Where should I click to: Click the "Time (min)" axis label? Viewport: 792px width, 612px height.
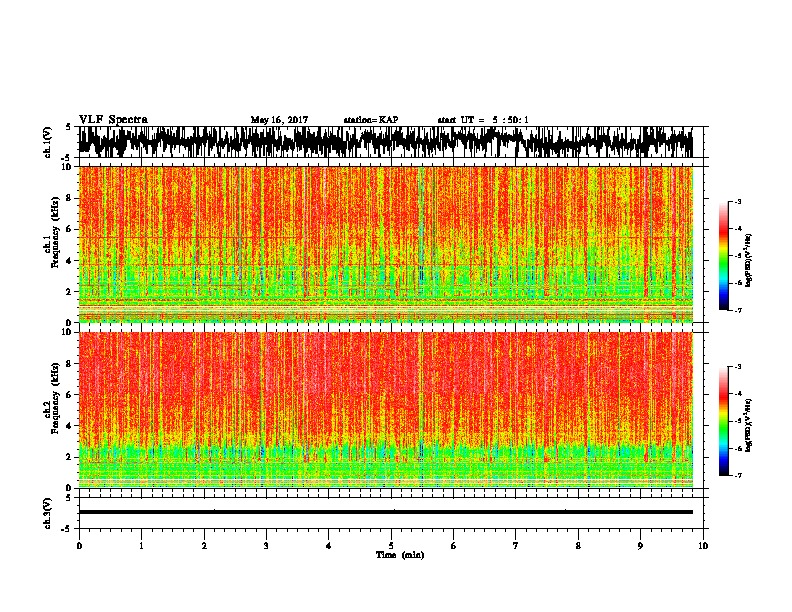pyautogui.click(x=400, y=555)
